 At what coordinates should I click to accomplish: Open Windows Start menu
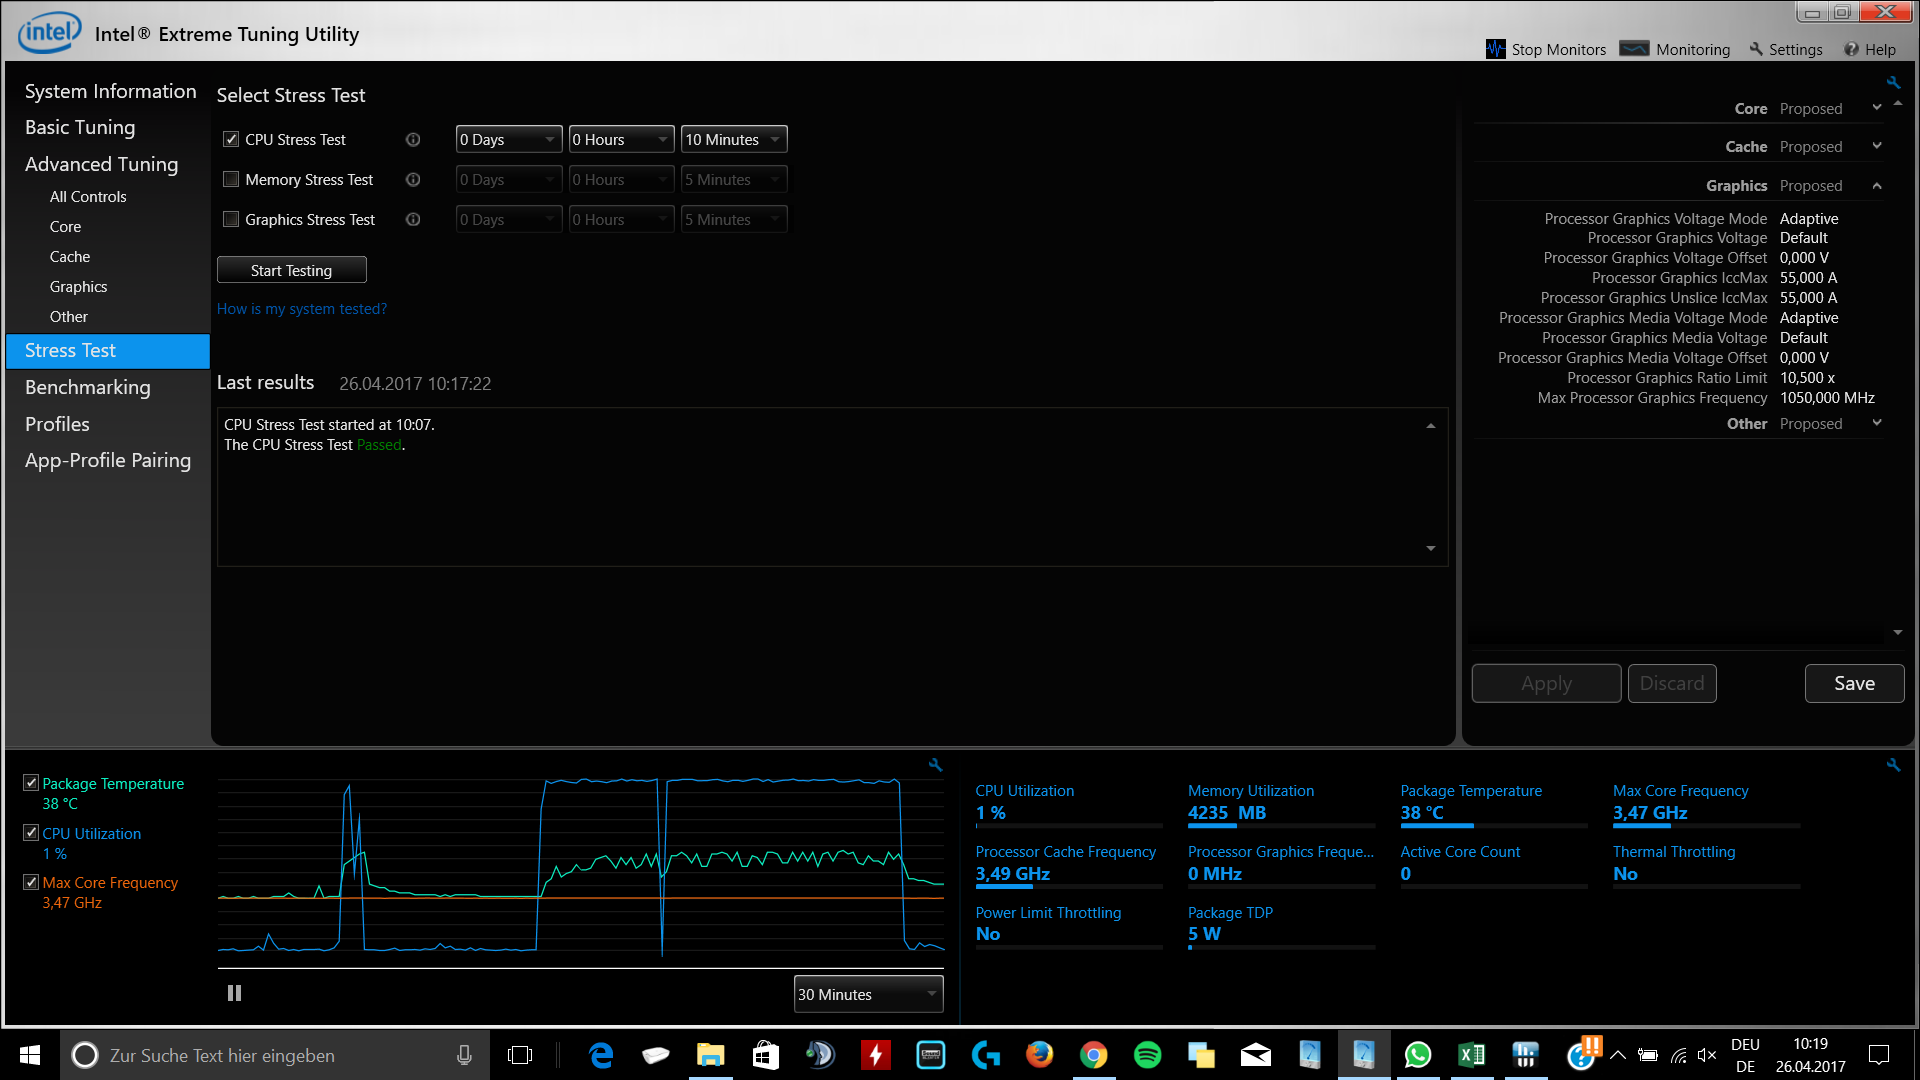coord(29,1055)
